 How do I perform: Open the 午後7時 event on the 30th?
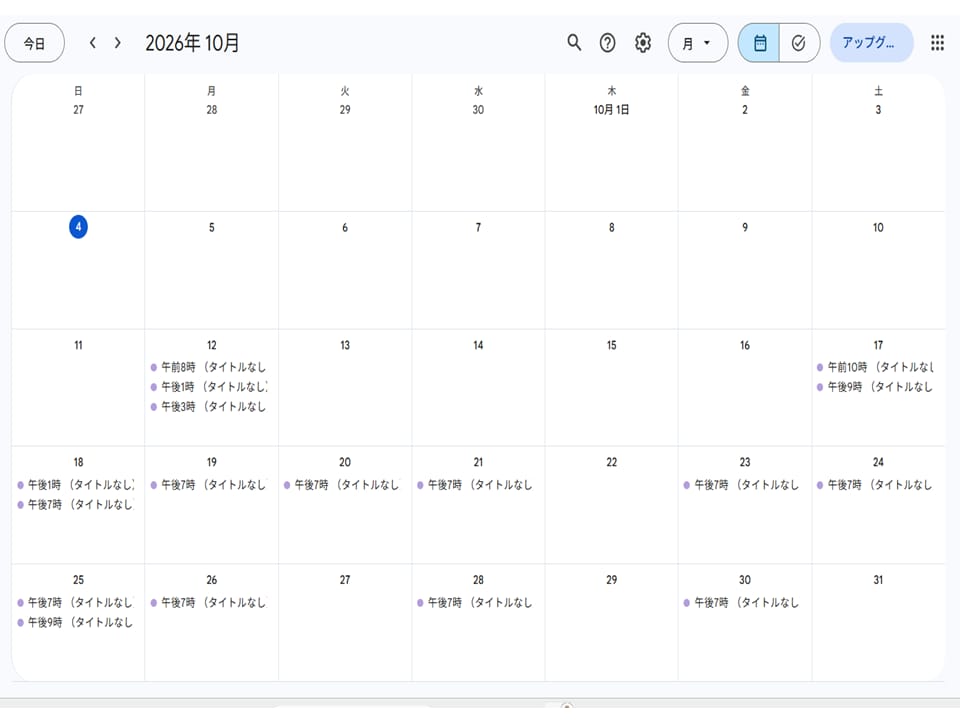(x=742, y=602)
